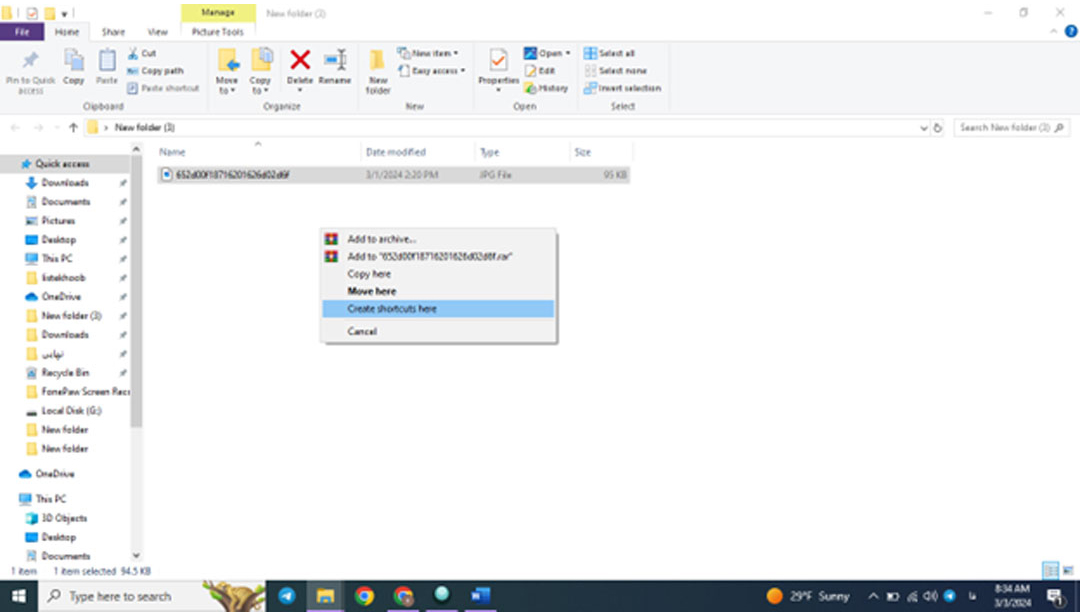Select Add to archive... menu entry
1080x612 pixels.
click(381, 239)
